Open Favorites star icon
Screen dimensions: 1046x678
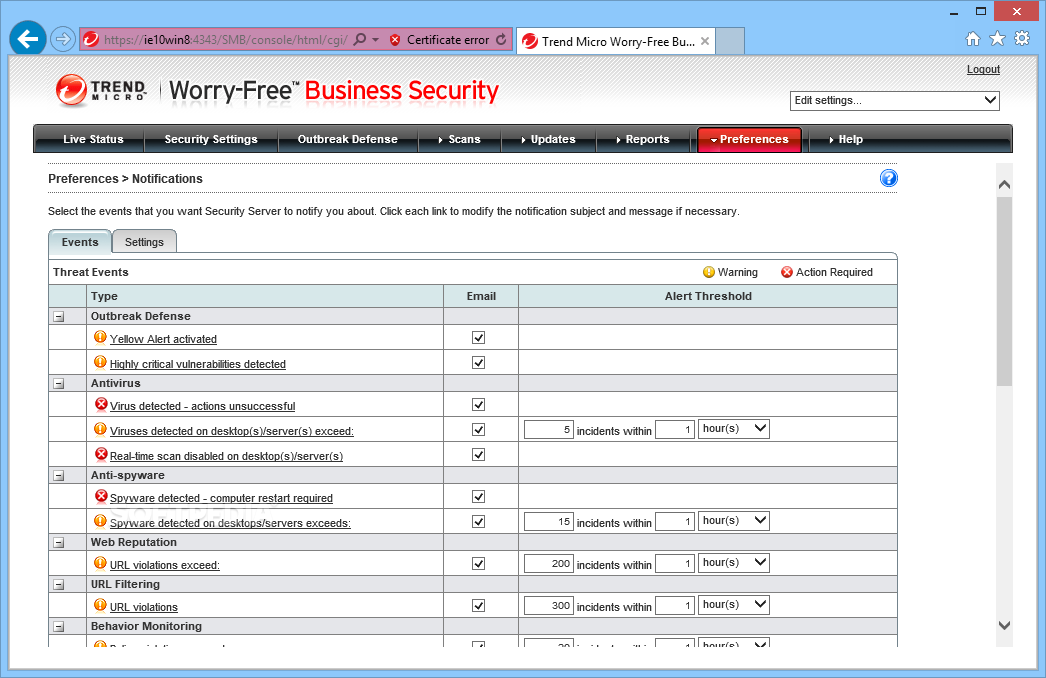997,39
